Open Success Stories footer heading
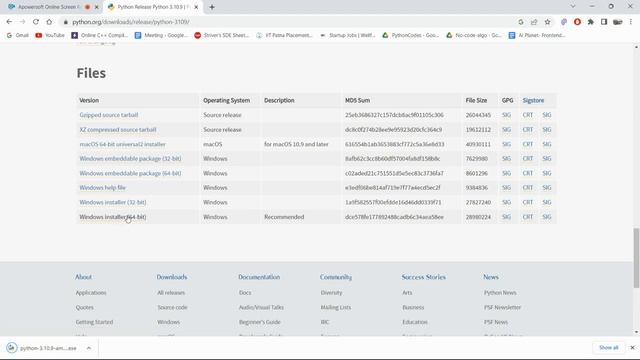Image resolution: width=640 pixels, height=360 pixels. (424, 277)
